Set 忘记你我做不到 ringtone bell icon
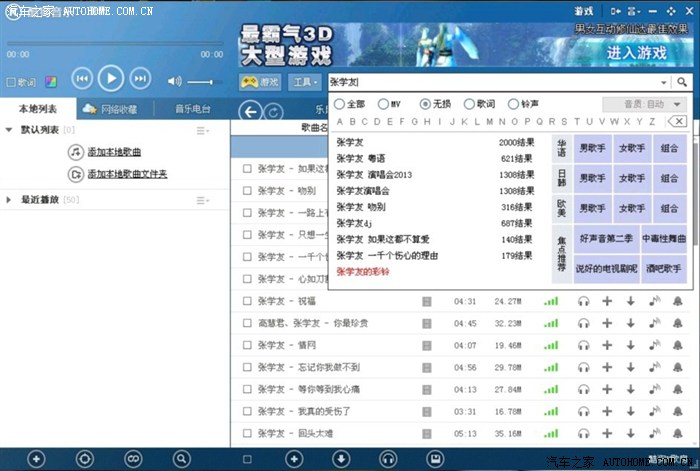The height and width of the screenshot is (471, 700). click(678, 367)
